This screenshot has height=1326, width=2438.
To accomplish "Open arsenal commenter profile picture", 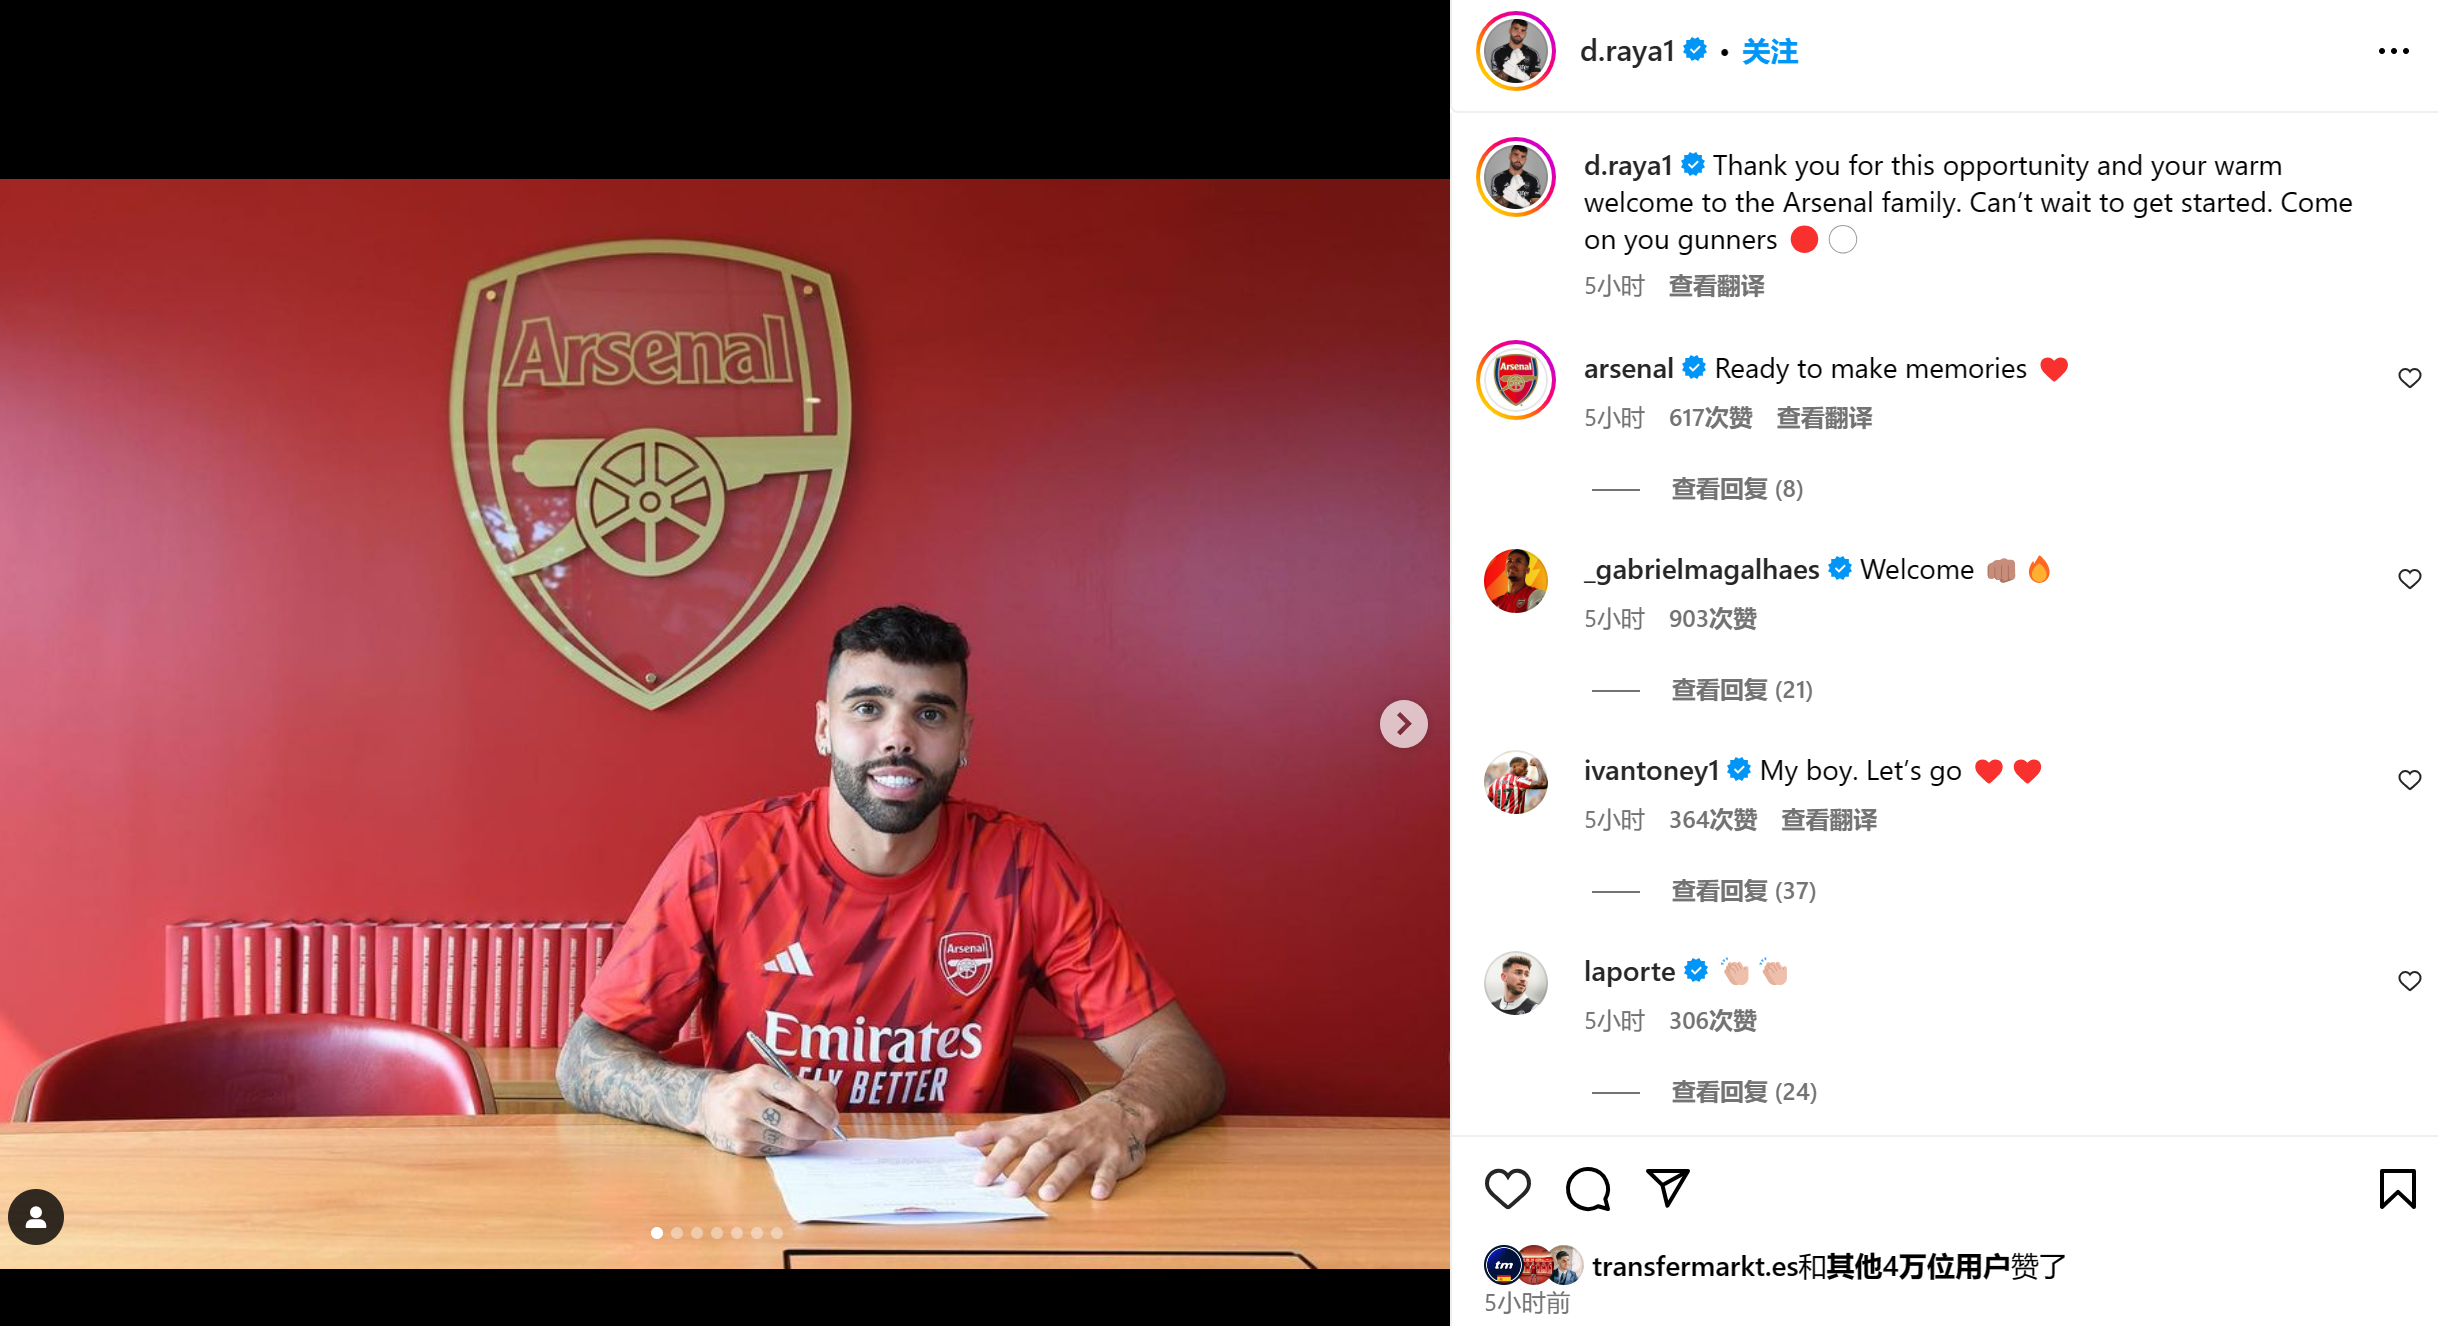I will (x=1515, y=380).
